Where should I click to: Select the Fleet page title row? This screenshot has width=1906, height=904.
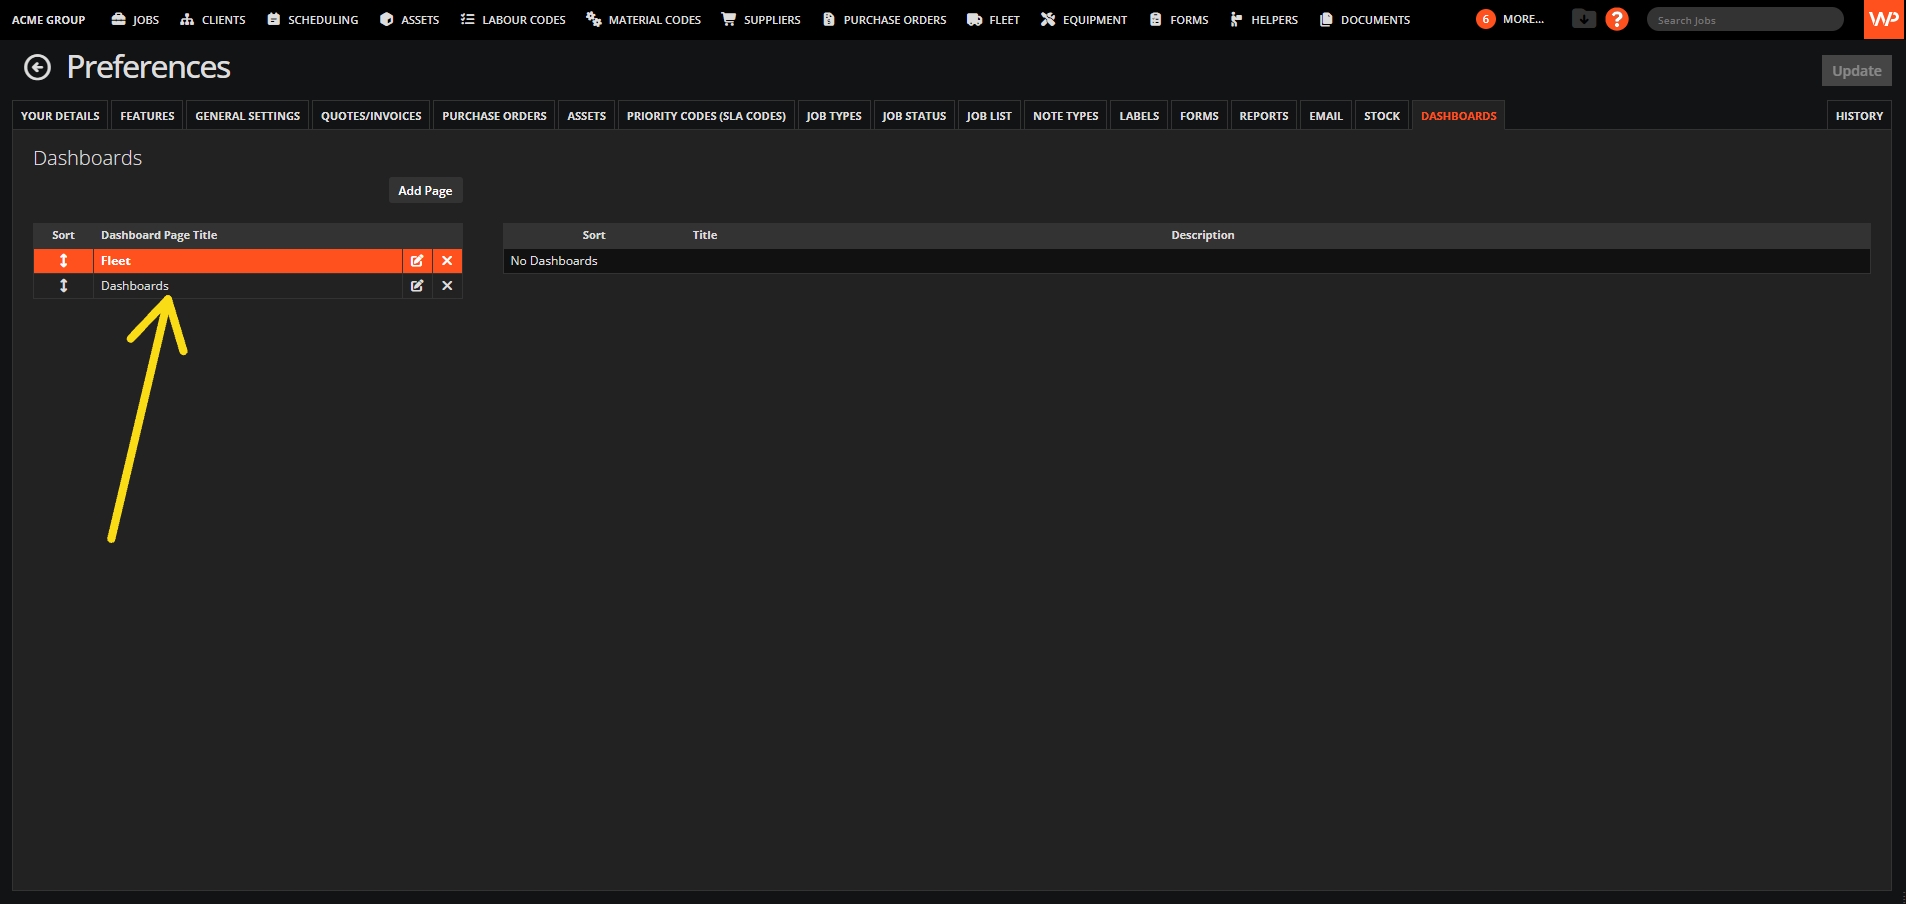[x=247, y=261]
